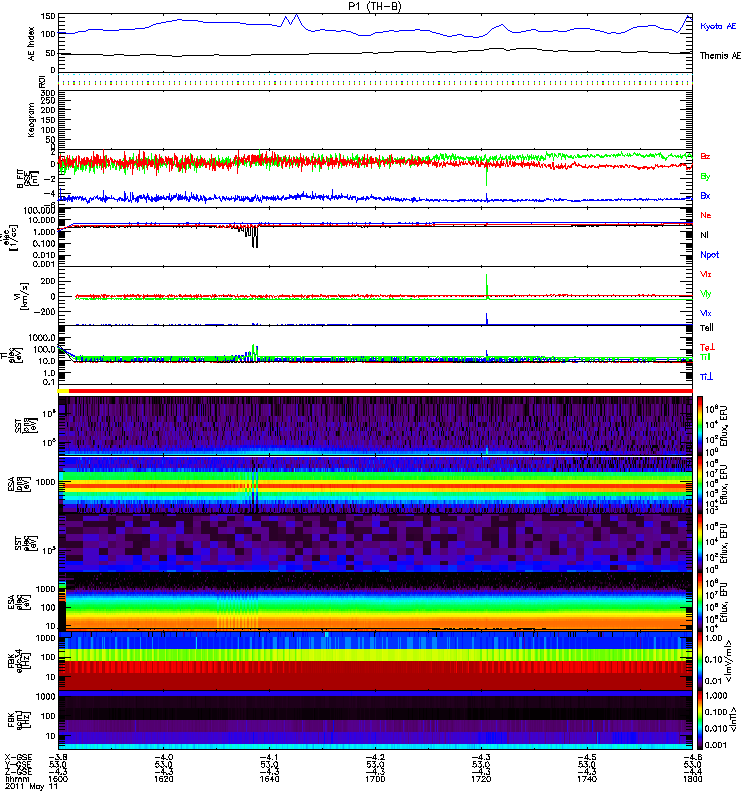Click the <|nT|> color bar unit label
The height and width of the screenshot is (800, 750).
click(731, 720)
